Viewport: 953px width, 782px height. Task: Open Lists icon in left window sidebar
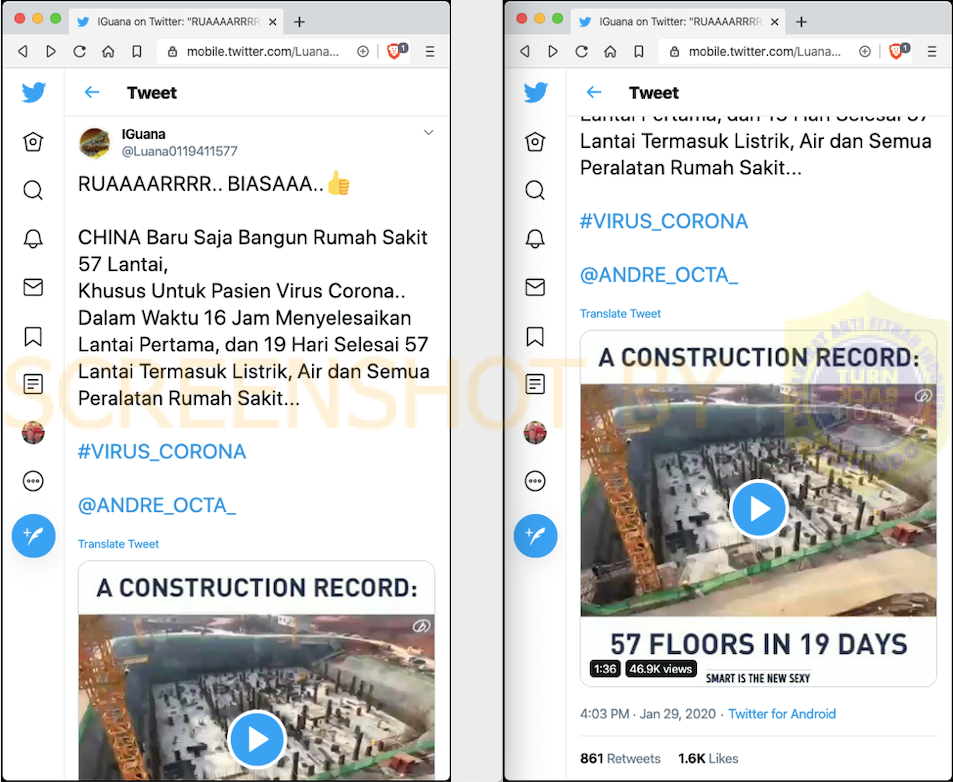pos(33,384)
